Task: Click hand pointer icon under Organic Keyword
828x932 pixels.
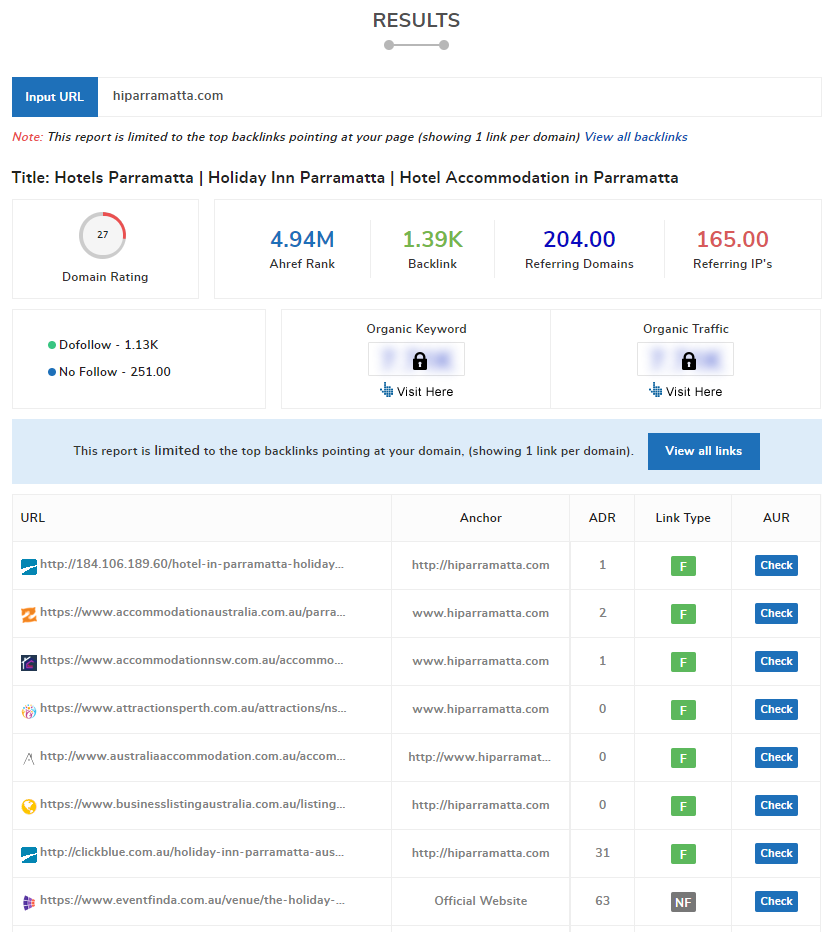Action: click(x=386, y=390)
